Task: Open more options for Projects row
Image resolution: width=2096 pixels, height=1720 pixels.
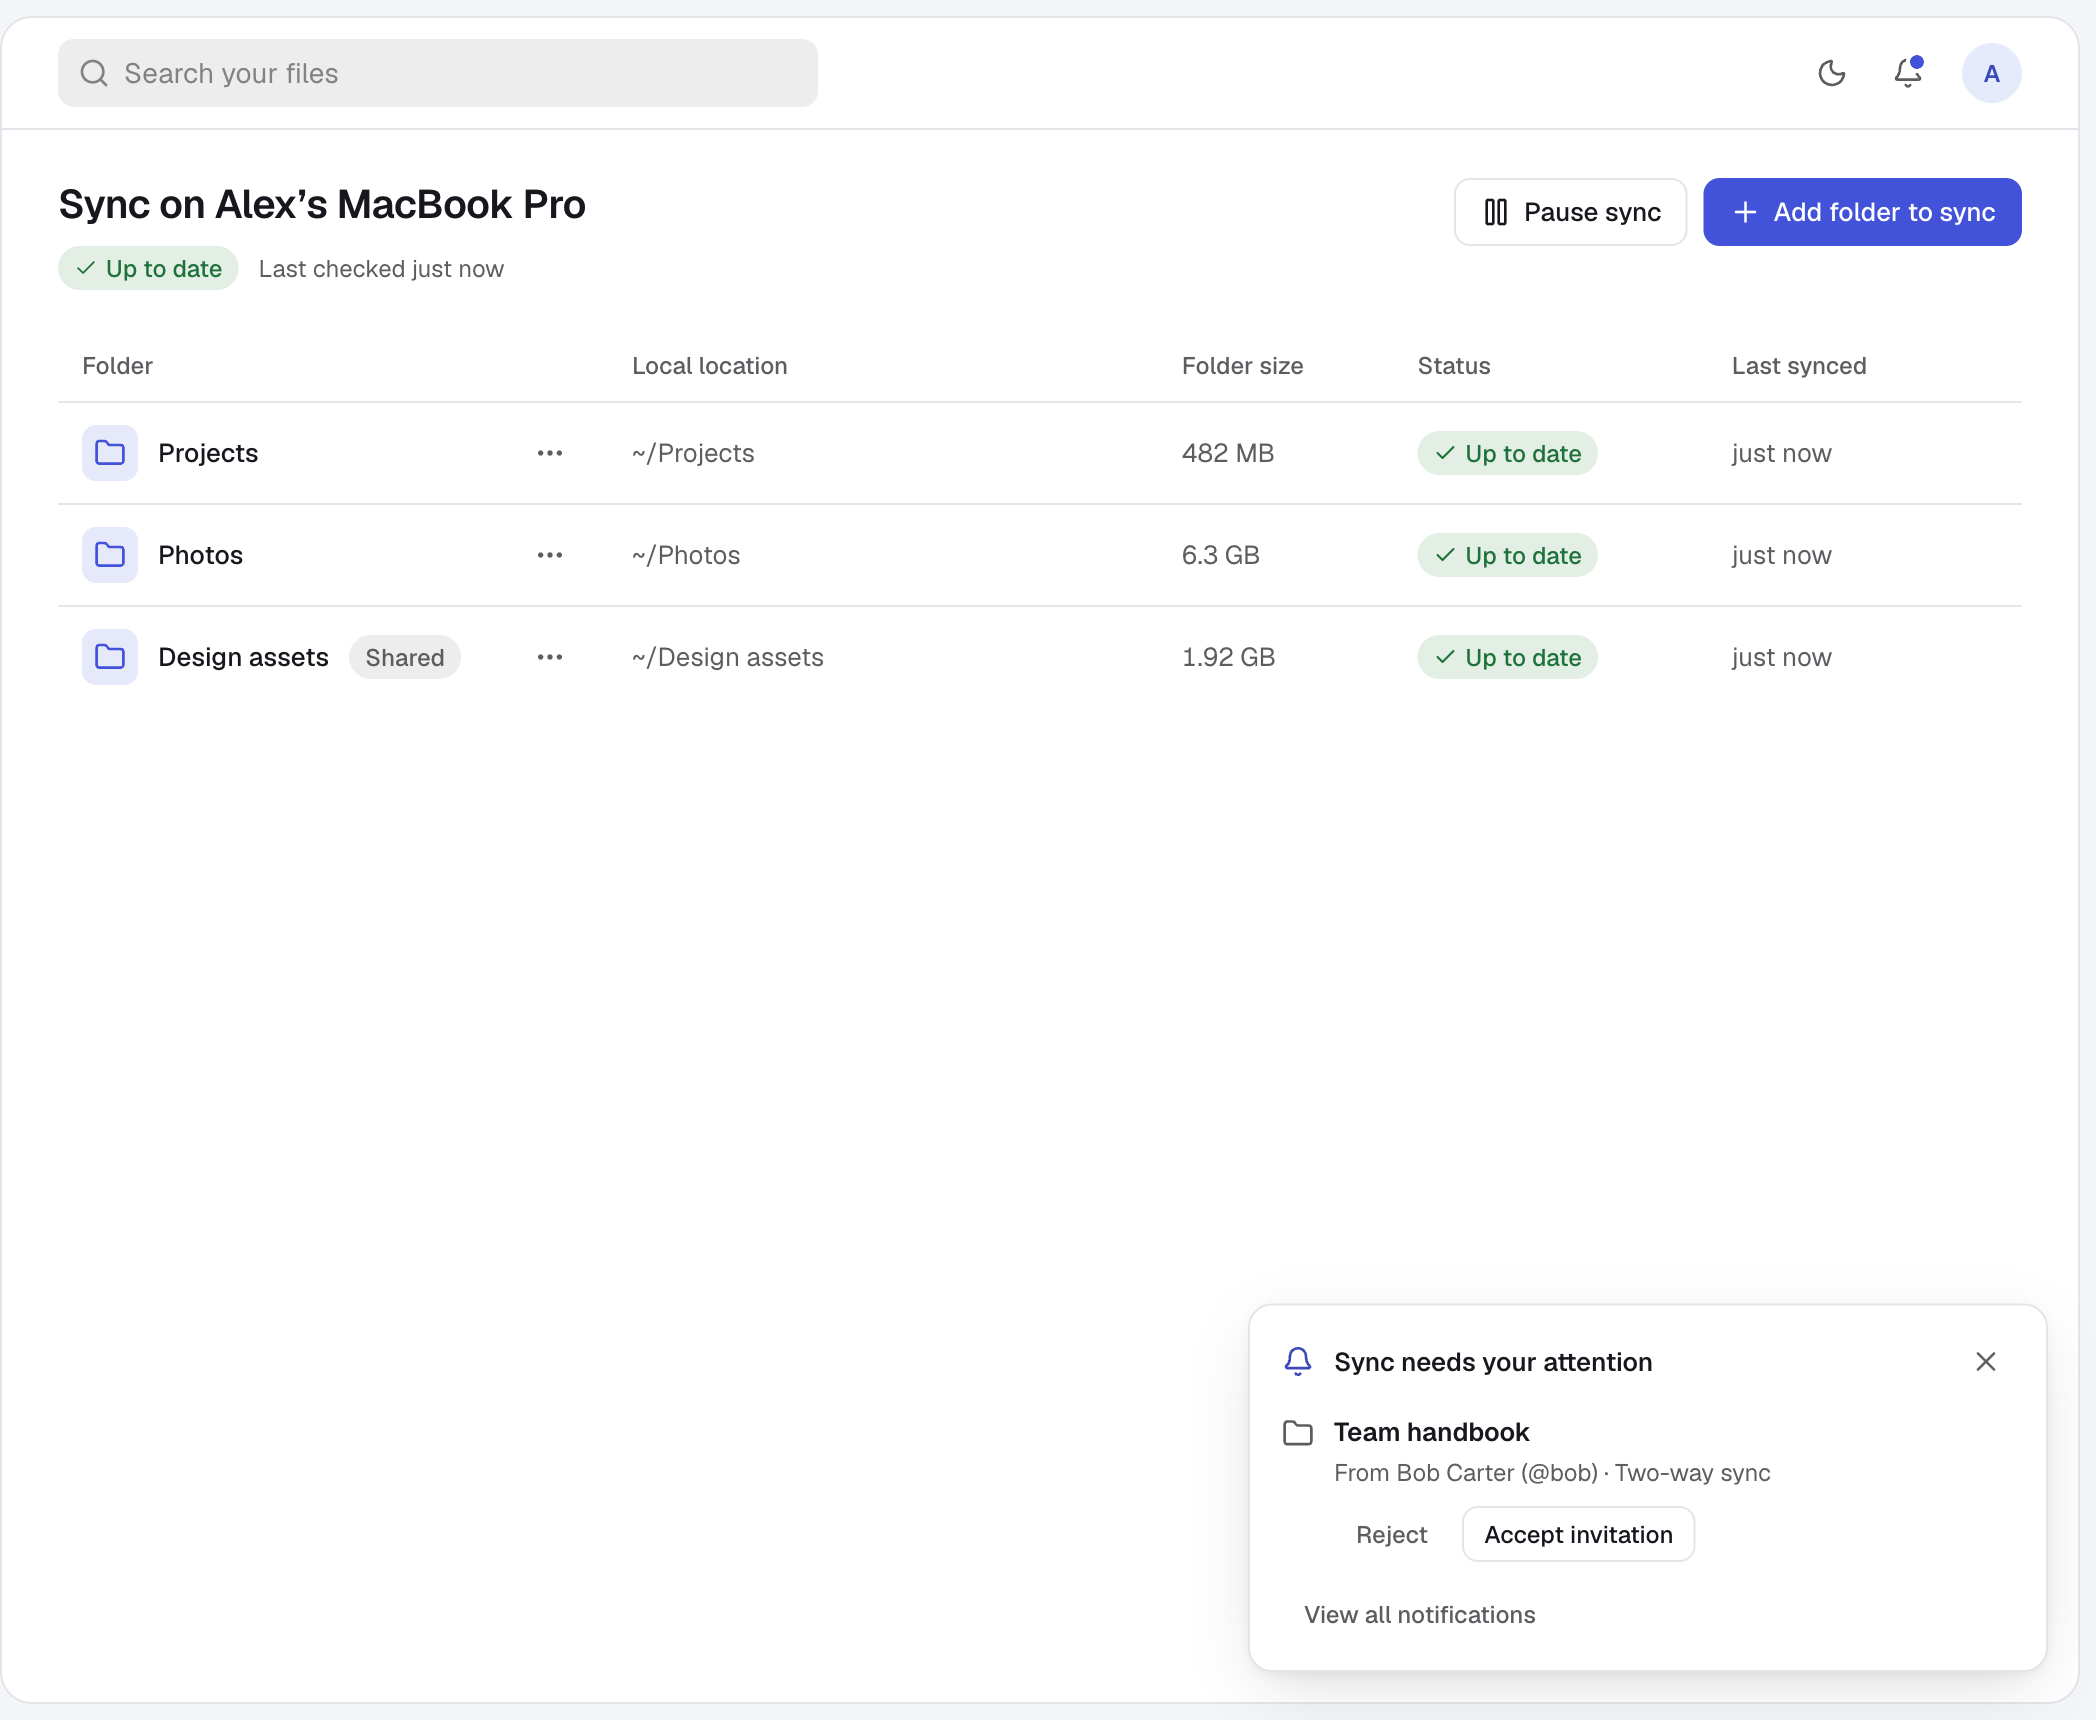Action: pyautogui.click(x=550, y=453)
